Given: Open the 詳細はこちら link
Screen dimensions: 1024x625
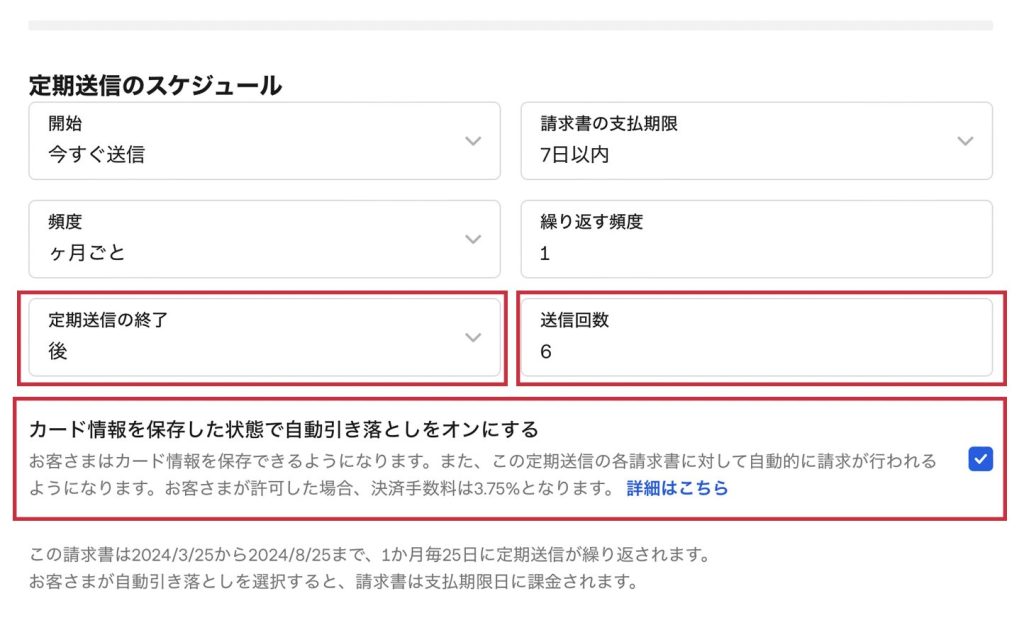Looking at the screenshot, I should pos(677,489).
